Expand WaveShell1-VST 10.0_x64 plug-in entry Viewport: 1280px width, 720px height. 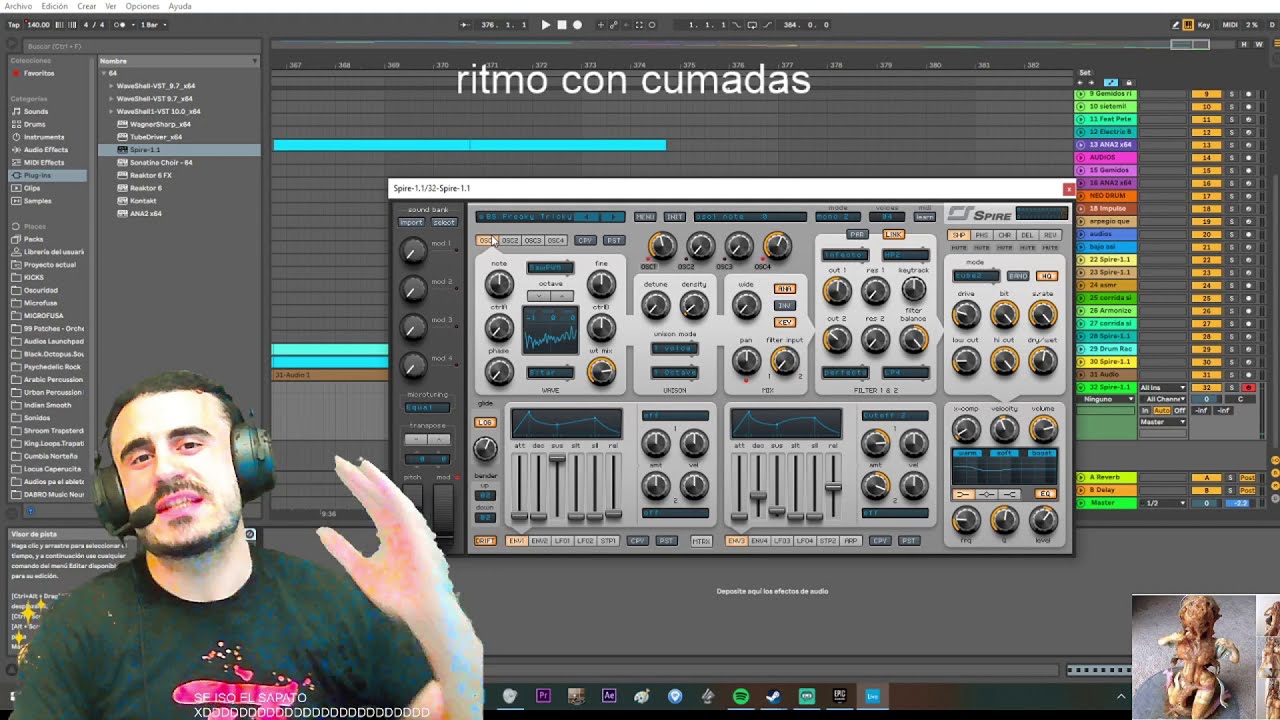[112, 111]
